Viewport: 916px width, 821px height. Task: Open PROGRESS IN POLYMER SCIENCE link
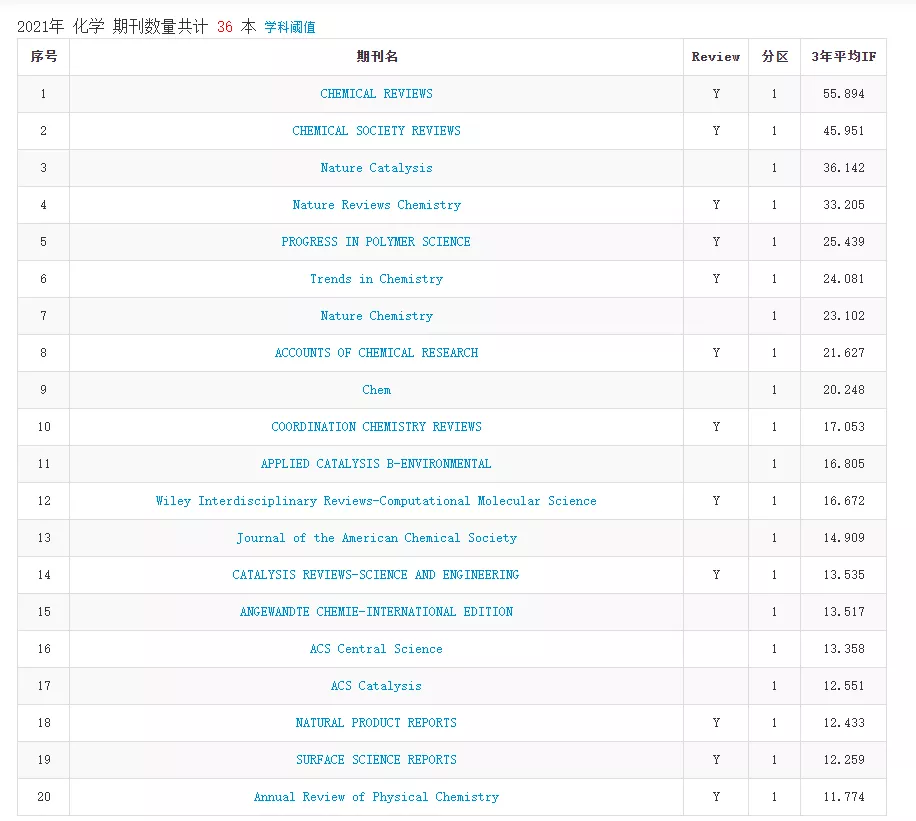376,242
